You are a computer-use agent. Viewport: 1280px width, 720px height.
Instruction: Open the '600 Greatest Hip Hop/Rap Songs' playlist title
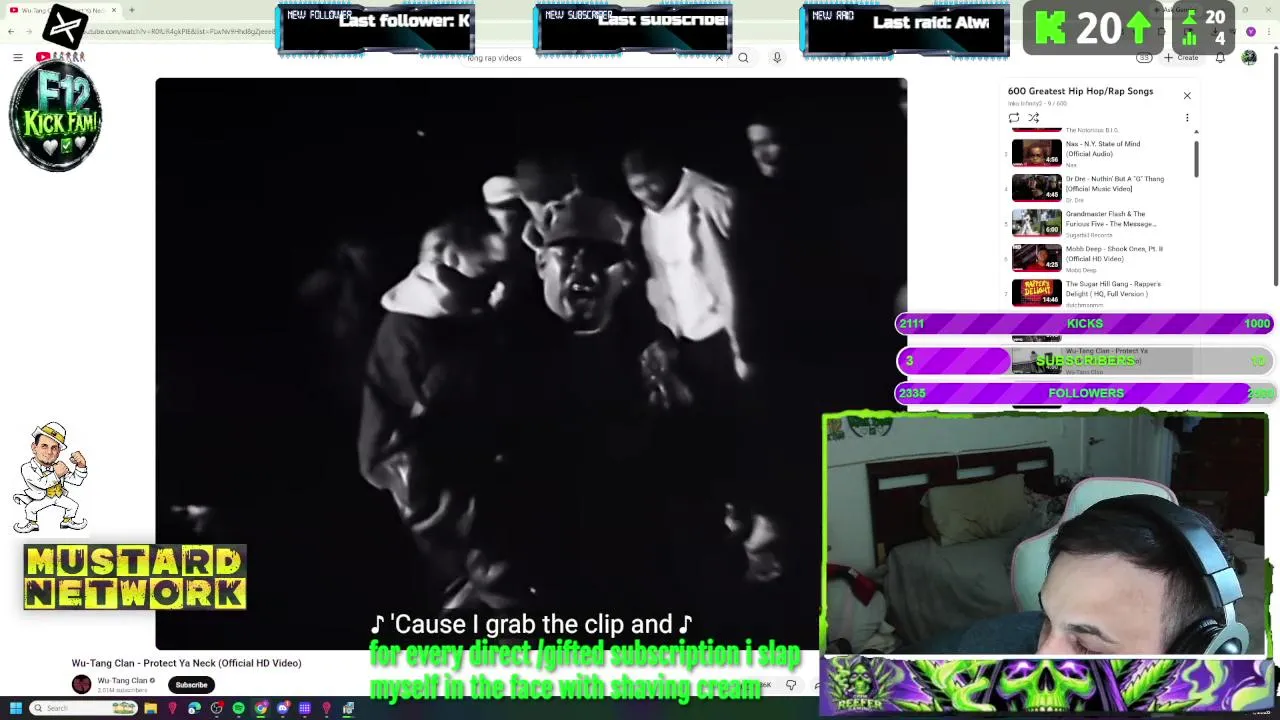tap(1080, 91)
